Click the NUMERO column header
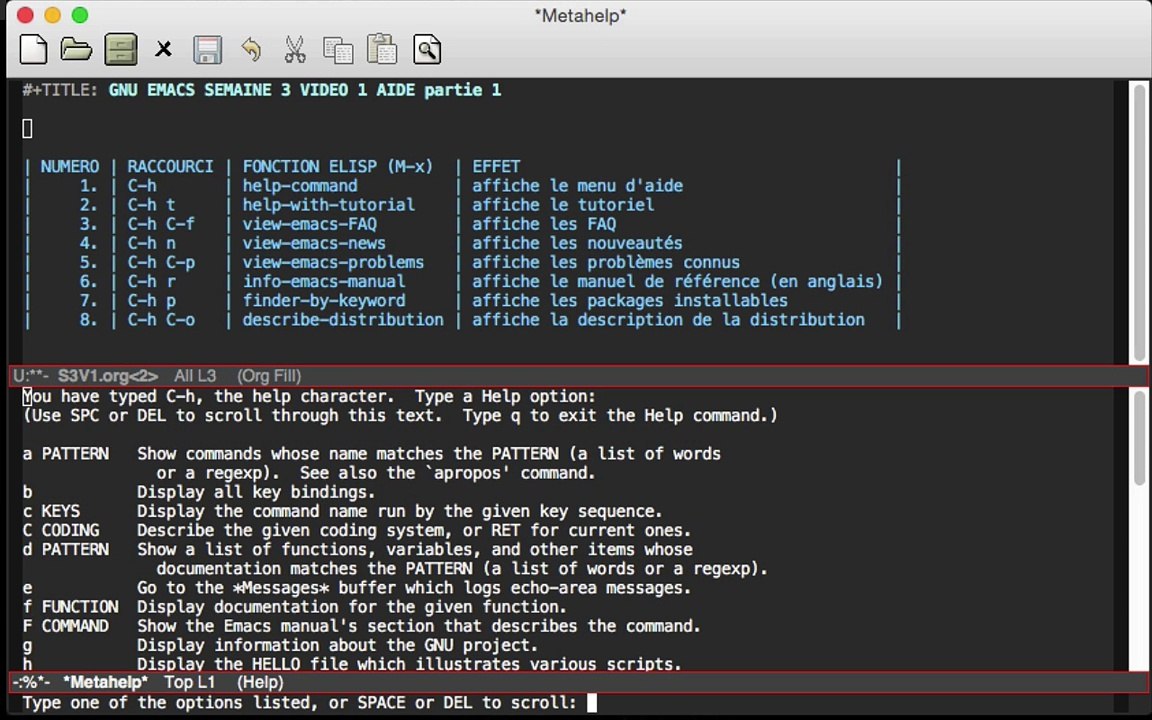 pyautogui.click(x=70, y=167)
